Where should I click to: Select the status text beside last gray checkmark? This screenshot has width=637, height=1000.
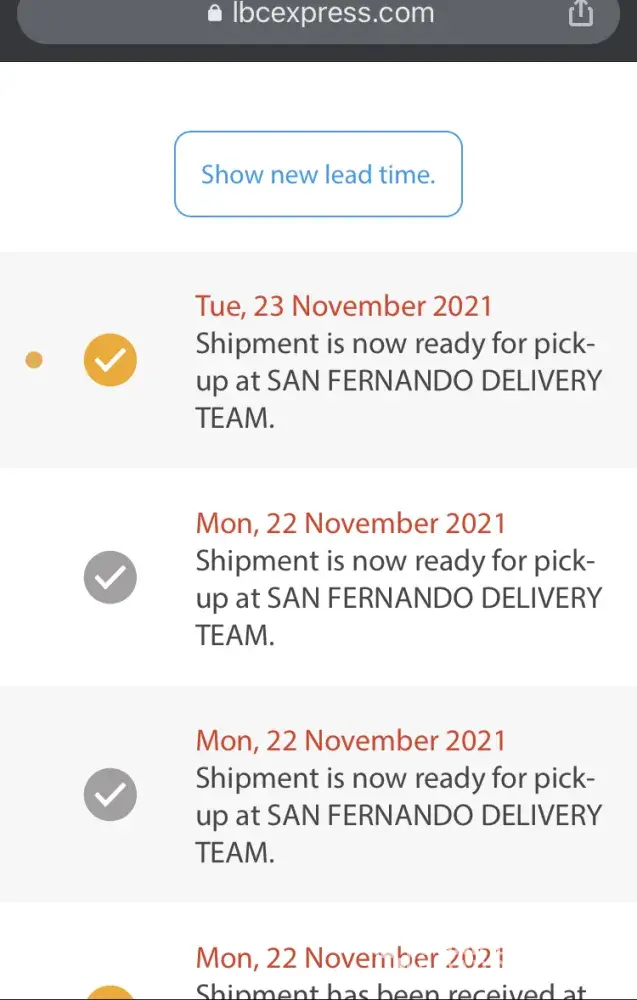(x=398, y=816)
